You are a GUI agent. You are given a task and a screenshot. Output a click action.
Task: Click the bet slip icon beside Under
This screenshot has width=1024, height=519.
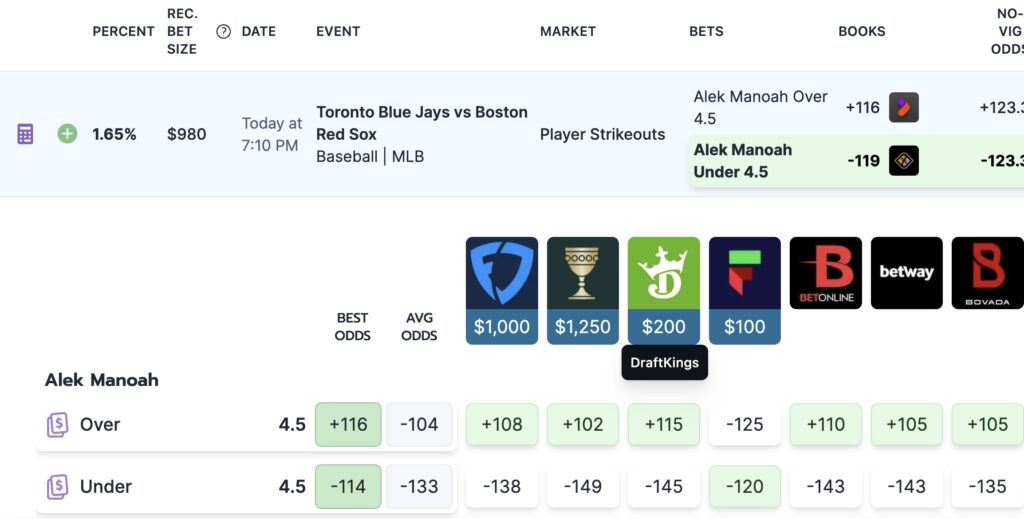click(57, 487)
